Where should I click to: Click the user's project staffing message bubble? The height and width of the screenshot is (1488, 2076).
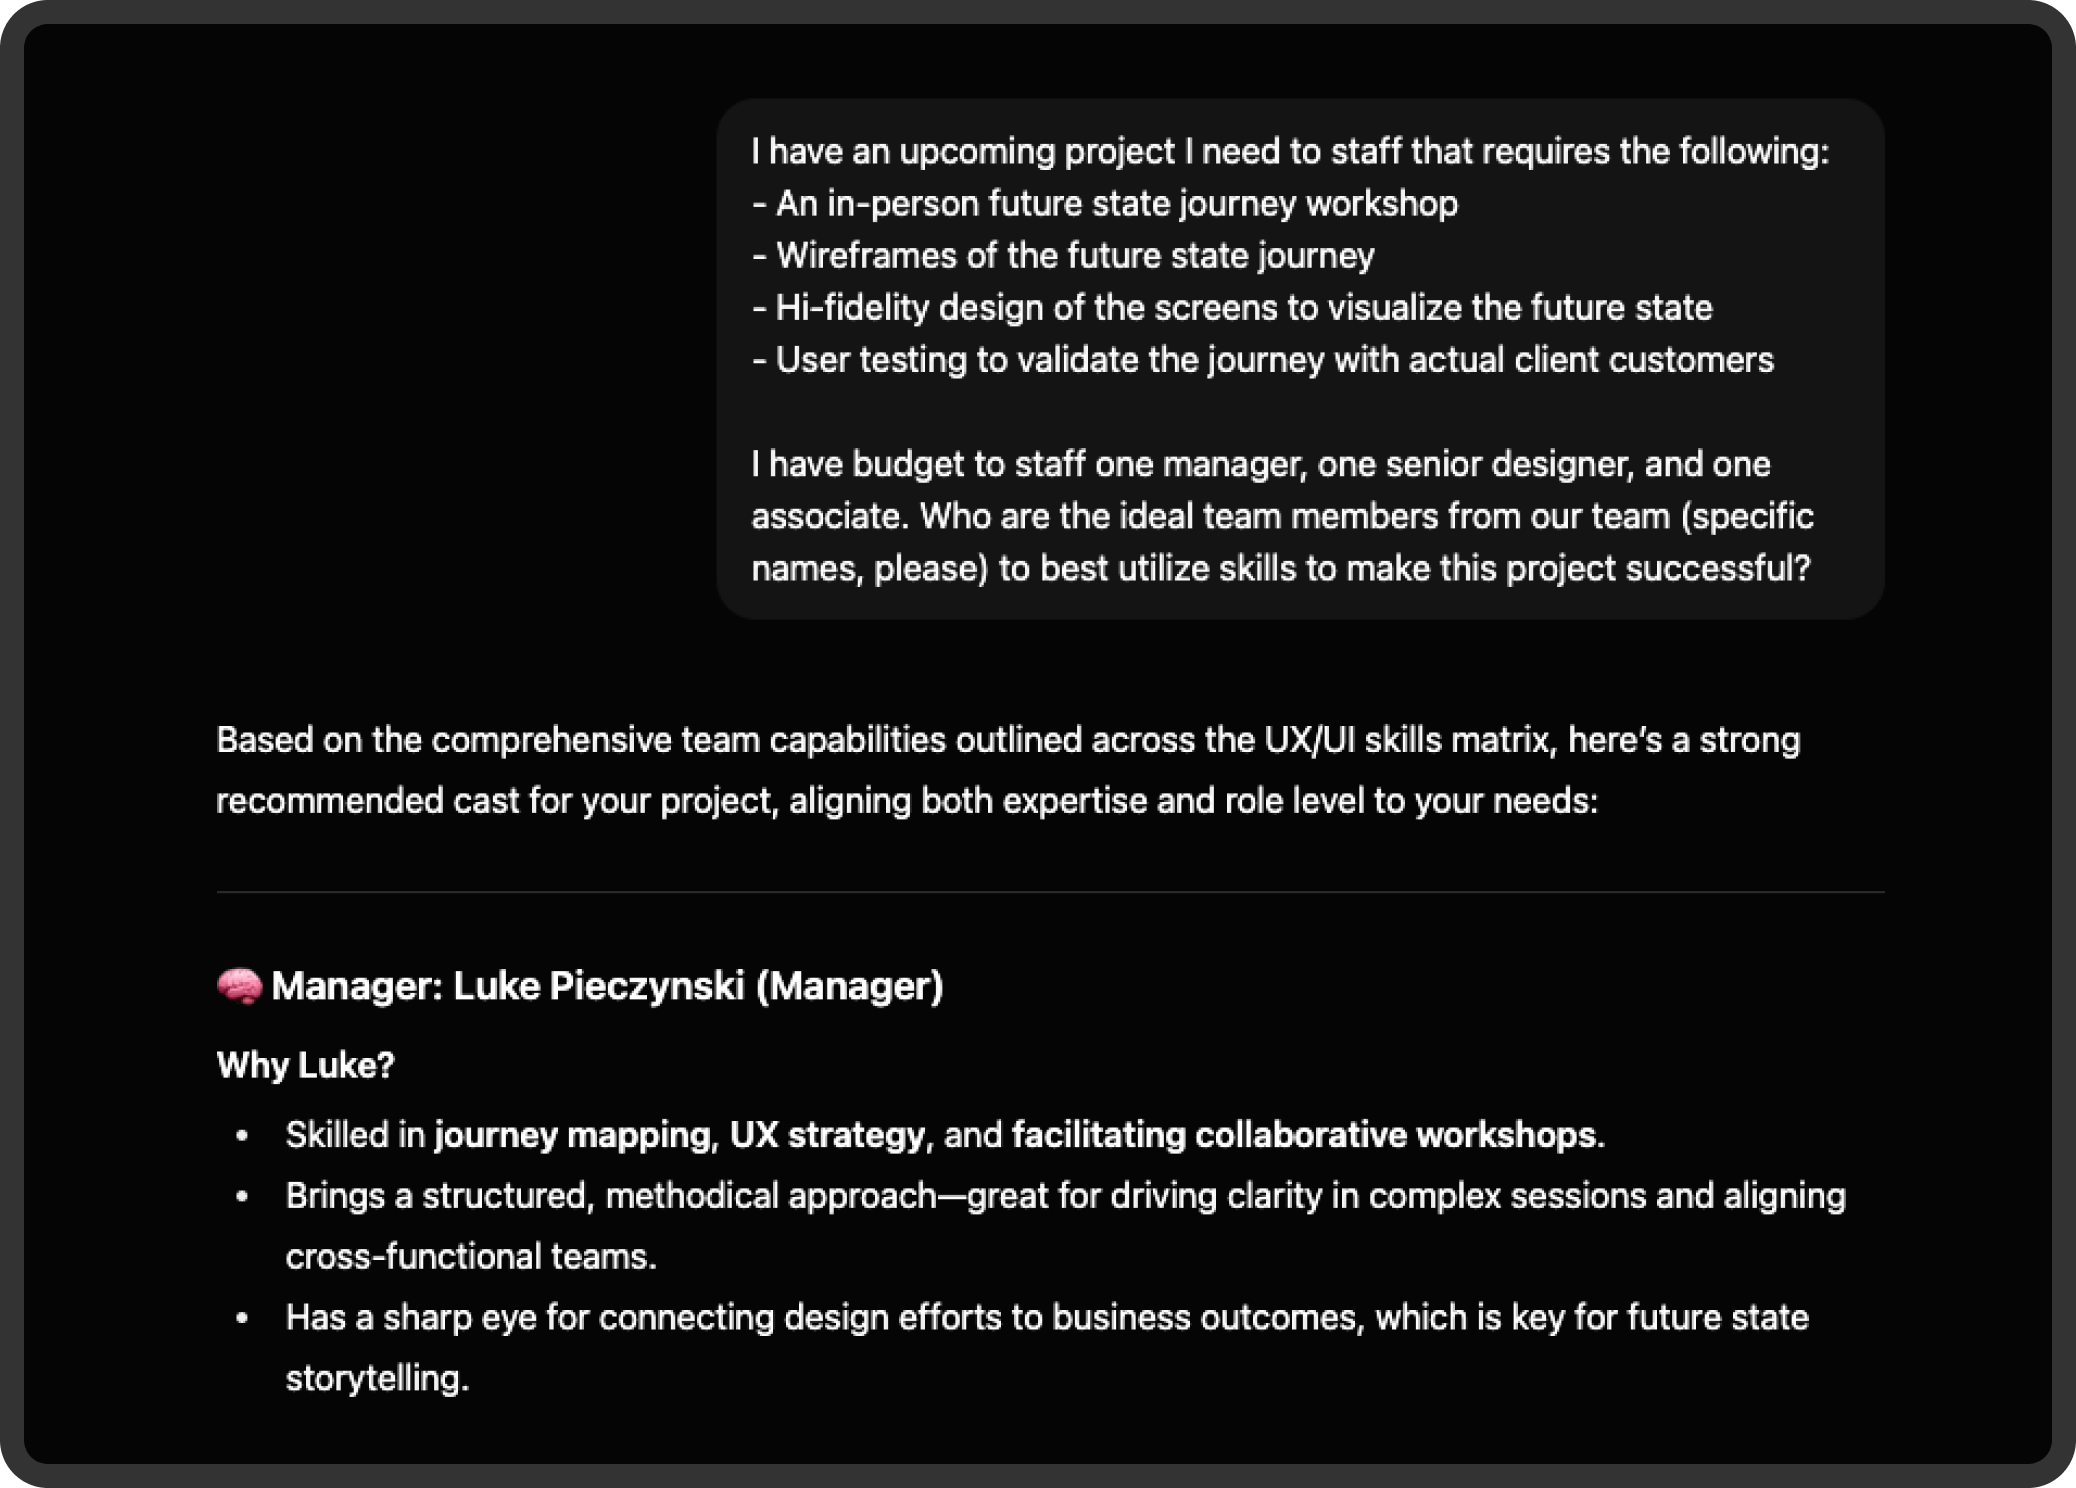(1300, 359)
